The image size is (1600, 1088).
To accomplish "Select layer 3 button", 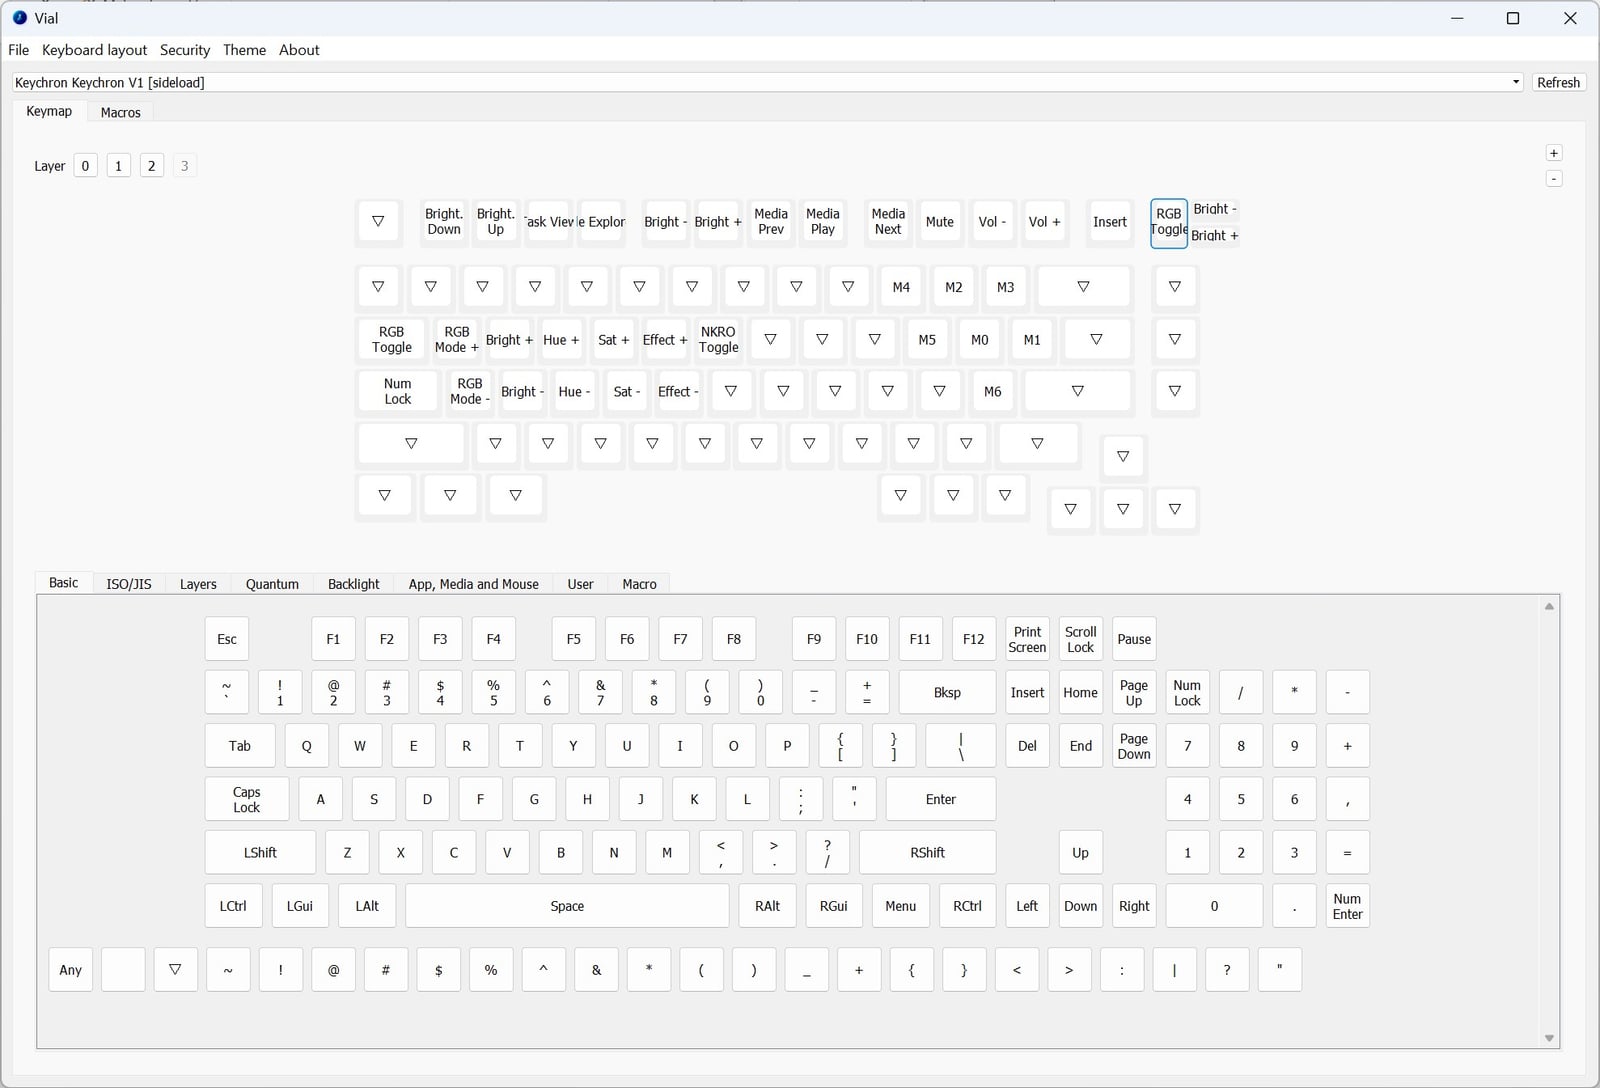I will [x=184, y=166].
